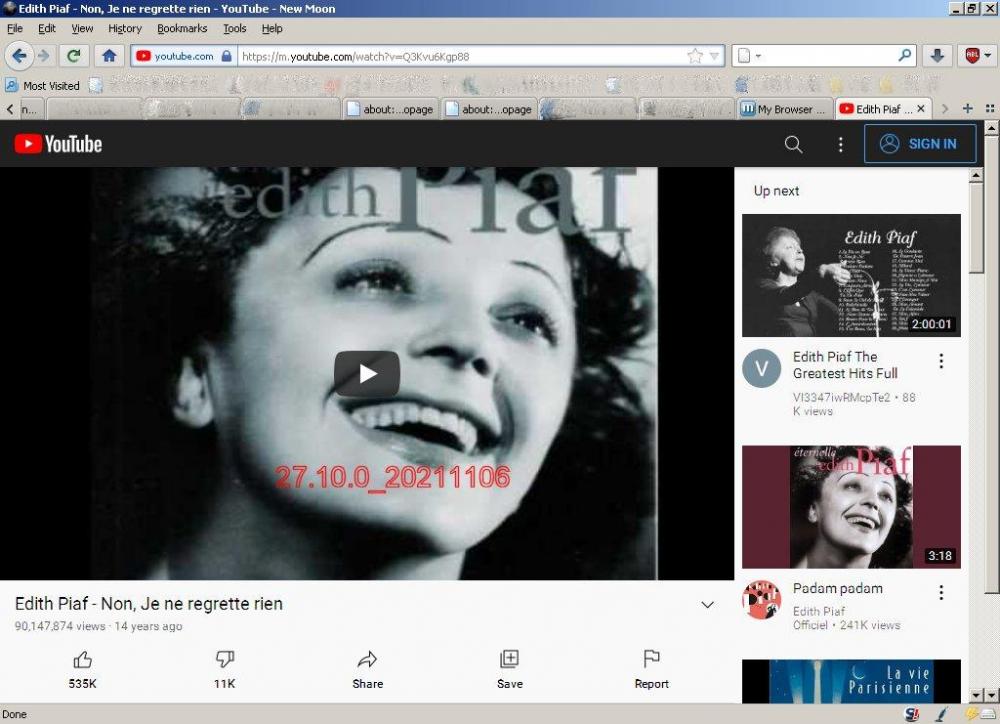Go to browser home page

[109, 56]
